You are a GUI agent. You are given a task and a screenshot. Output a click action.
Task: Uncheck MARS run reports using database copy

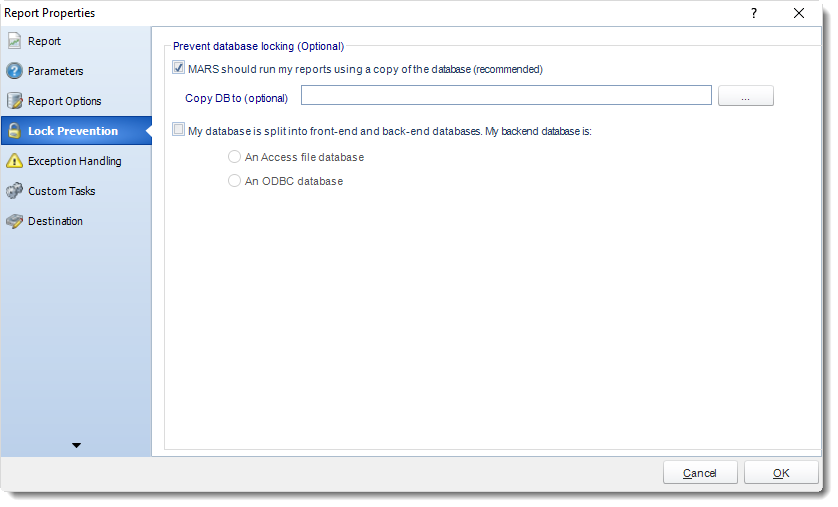pyautogui.click(x=179, y=68)
